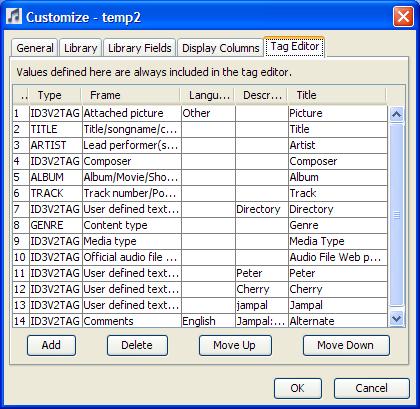Open the Library Fields tab
Viewport: 420px width, 409px height.
[x=139, y=48]
